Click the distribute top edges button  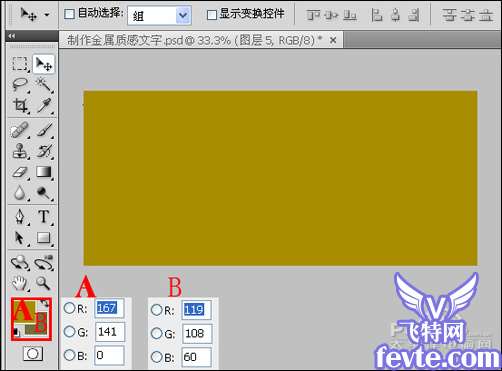tap(449, 15)
